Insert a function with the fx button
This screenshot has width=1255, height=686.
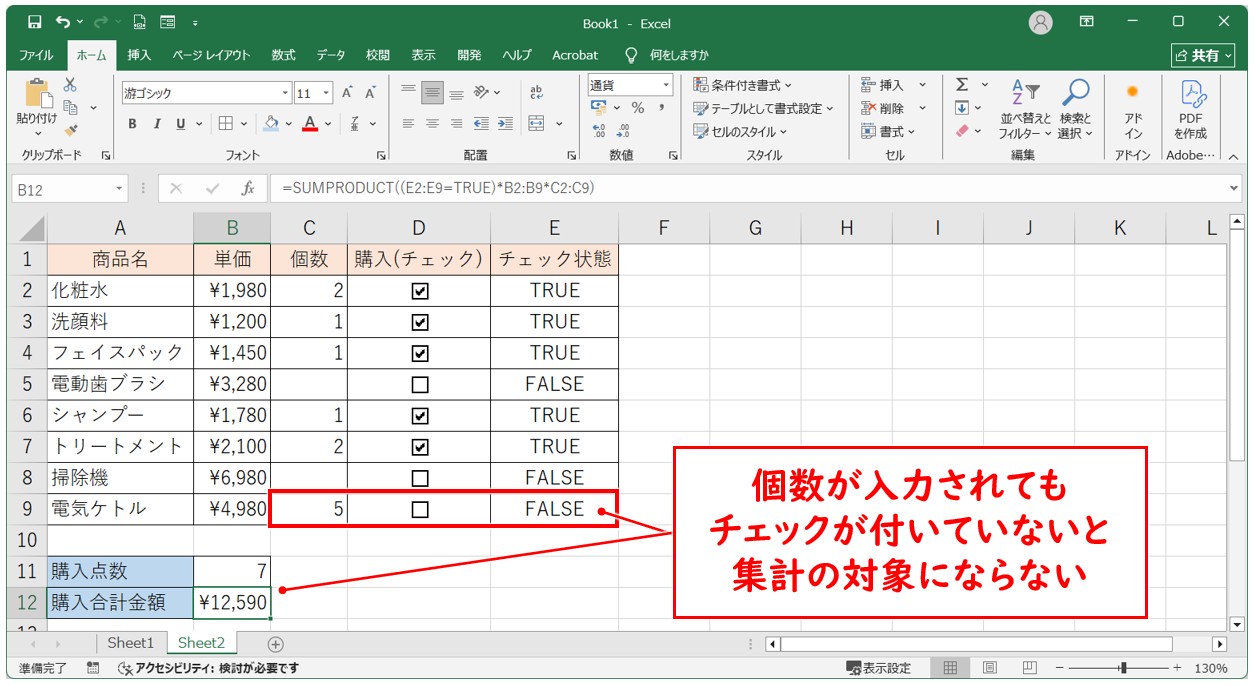pyautogui.click(x=248, y=188)
